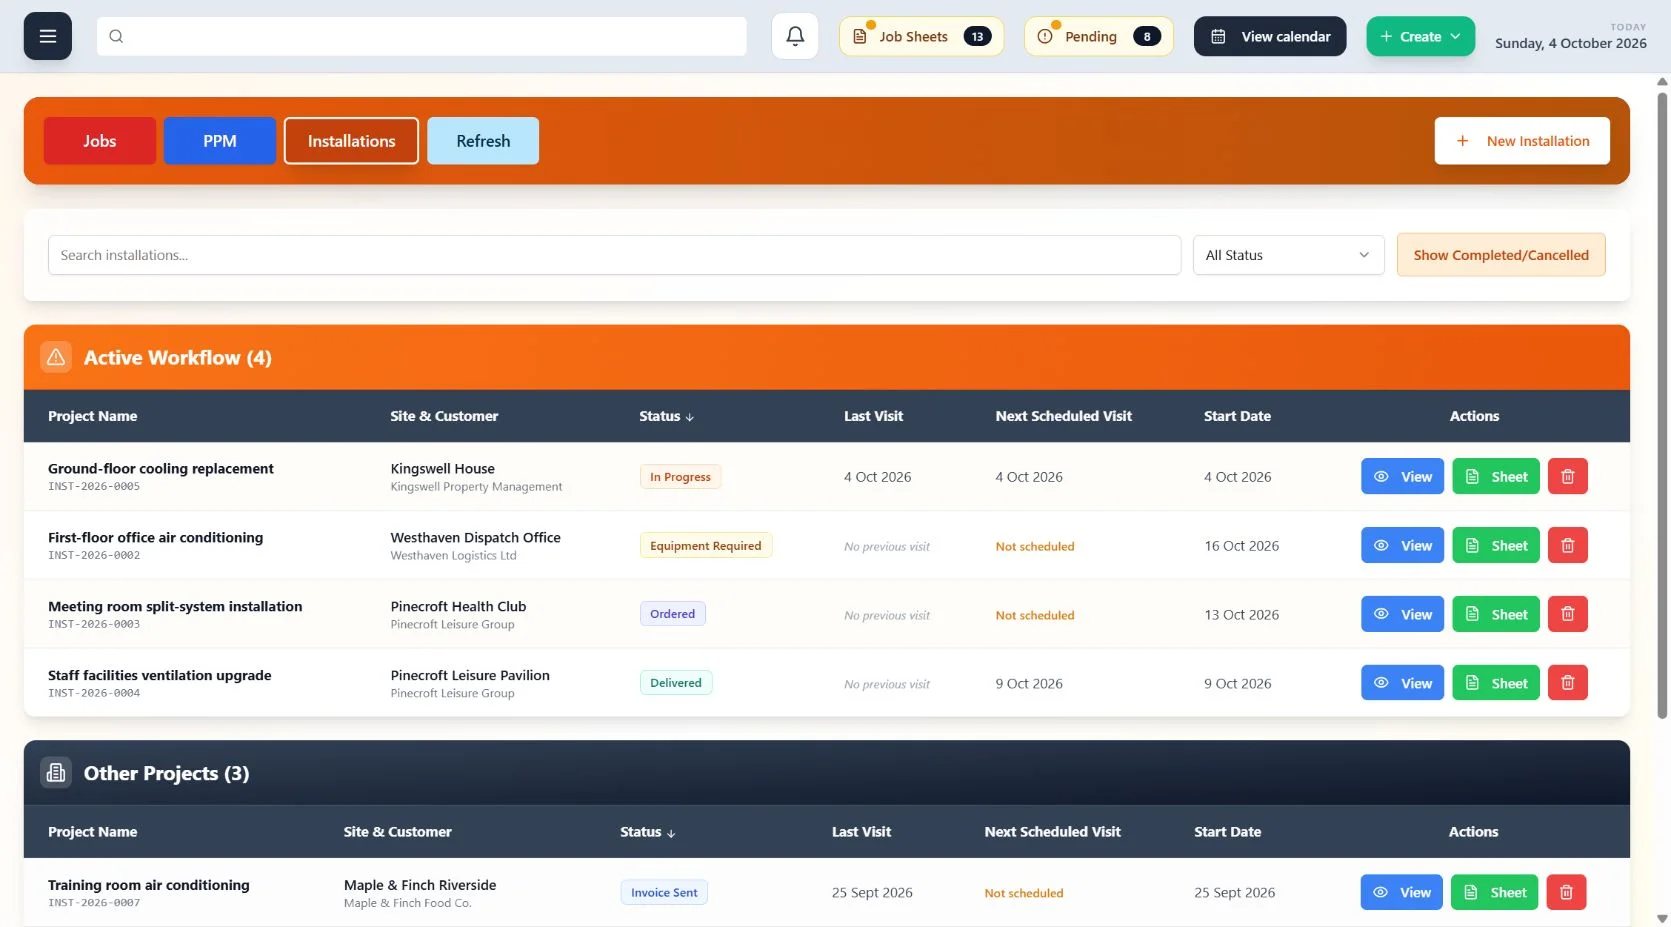View Training room air conditioning project
Viewport: 1671px width, 927px height.
[1401, 892]
